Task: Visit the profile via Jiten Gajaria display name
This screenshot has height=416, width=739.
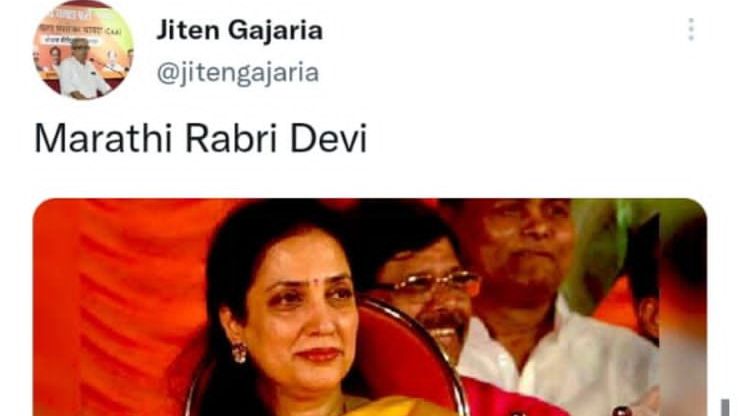Action: pyautogui.click(x=239, y=31)
